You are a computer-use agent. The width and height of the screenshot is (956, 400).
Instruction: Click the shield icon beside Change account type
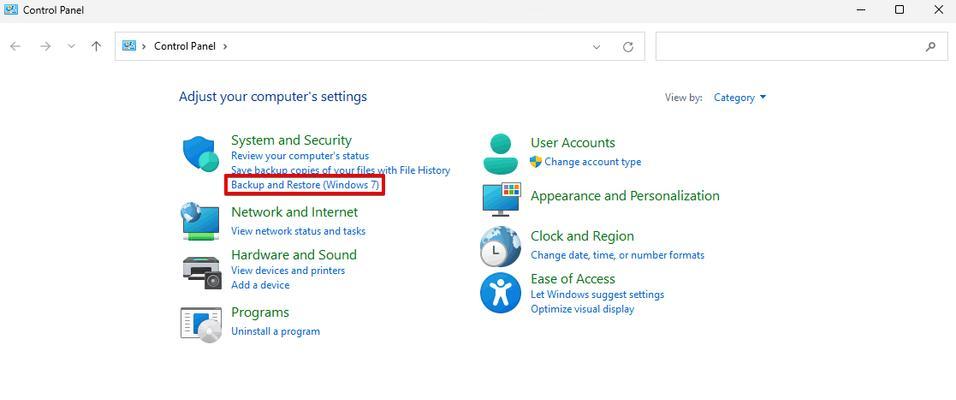point(536,162)
